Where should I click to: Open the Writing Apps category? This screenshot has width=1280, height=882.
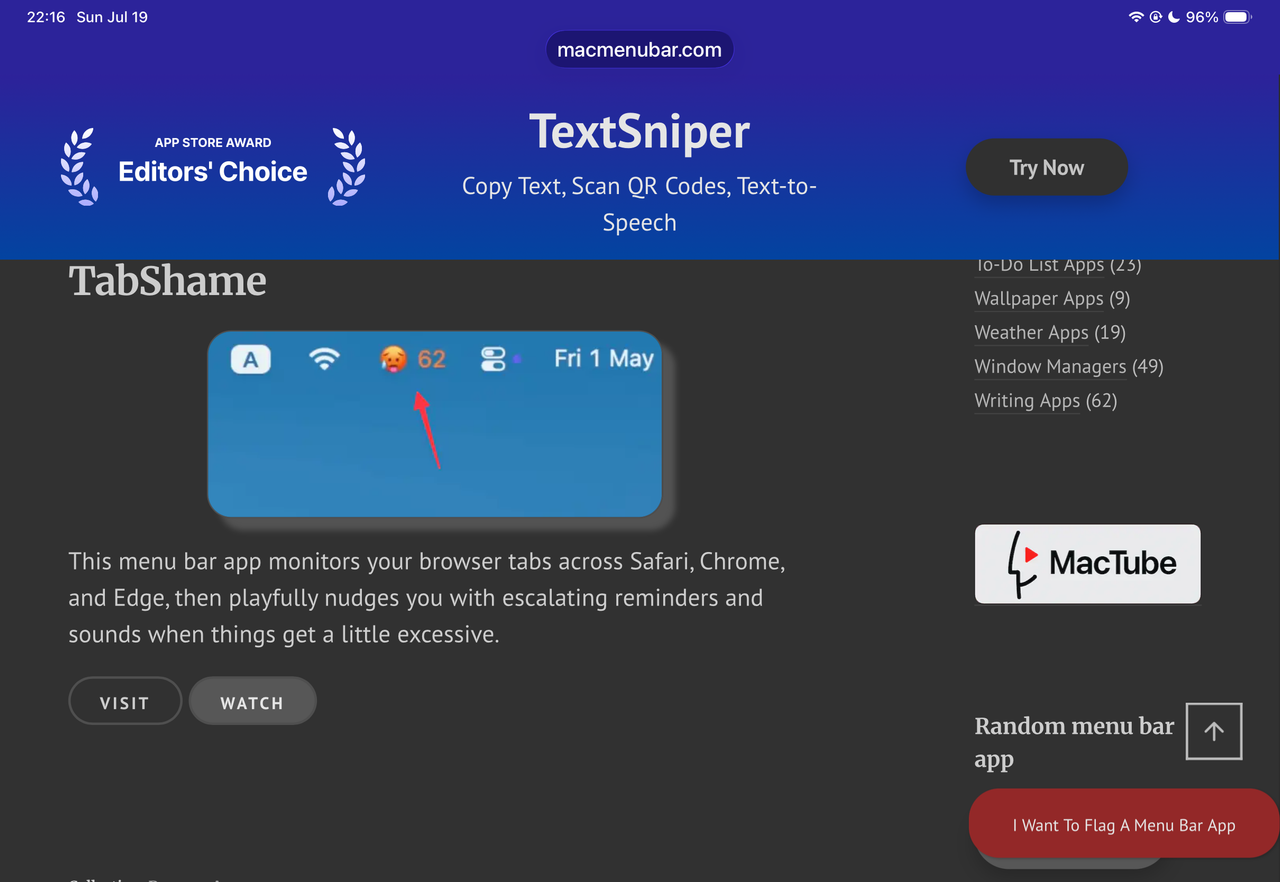[1027, 400]
